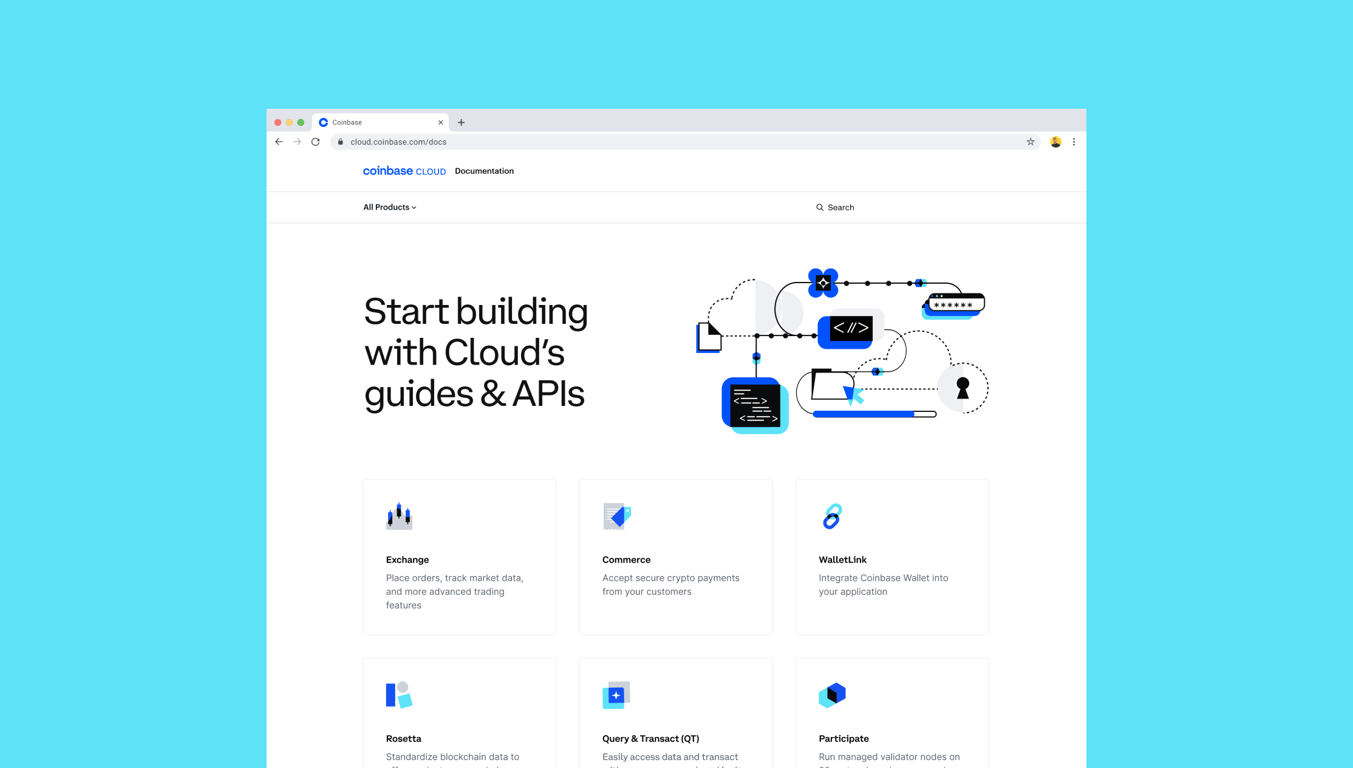
Task: Open the WalletLink card title
Action: [x=843, y=560]
